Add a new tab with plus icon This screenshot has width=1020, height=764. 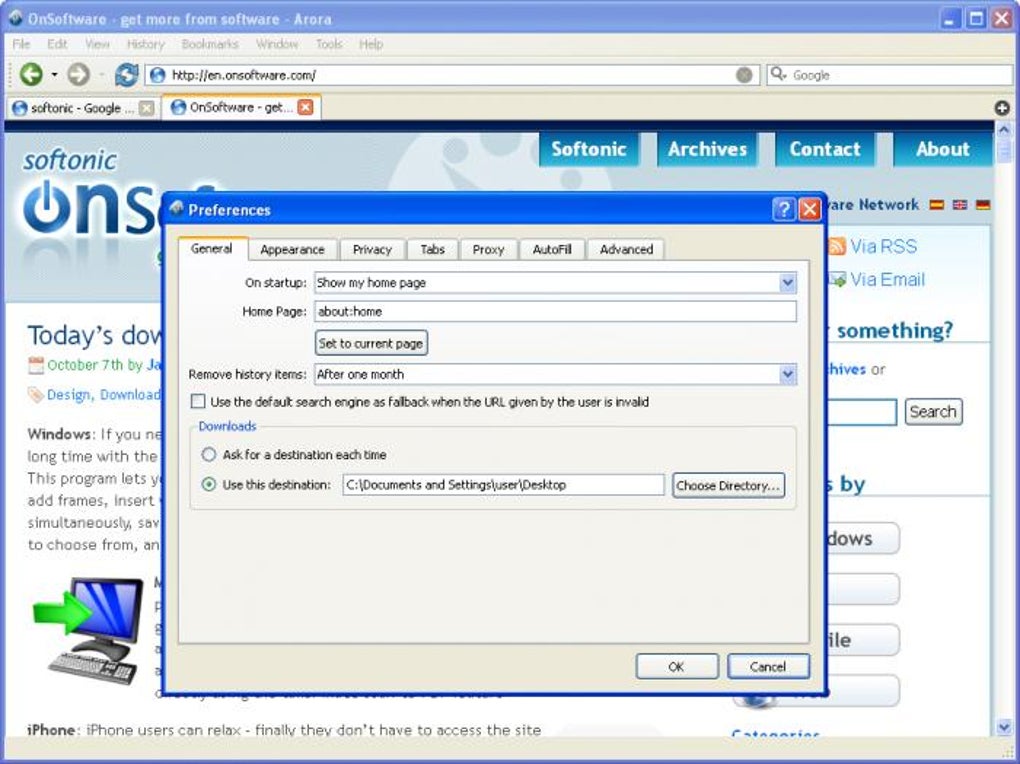click(x=1002, y=108)
